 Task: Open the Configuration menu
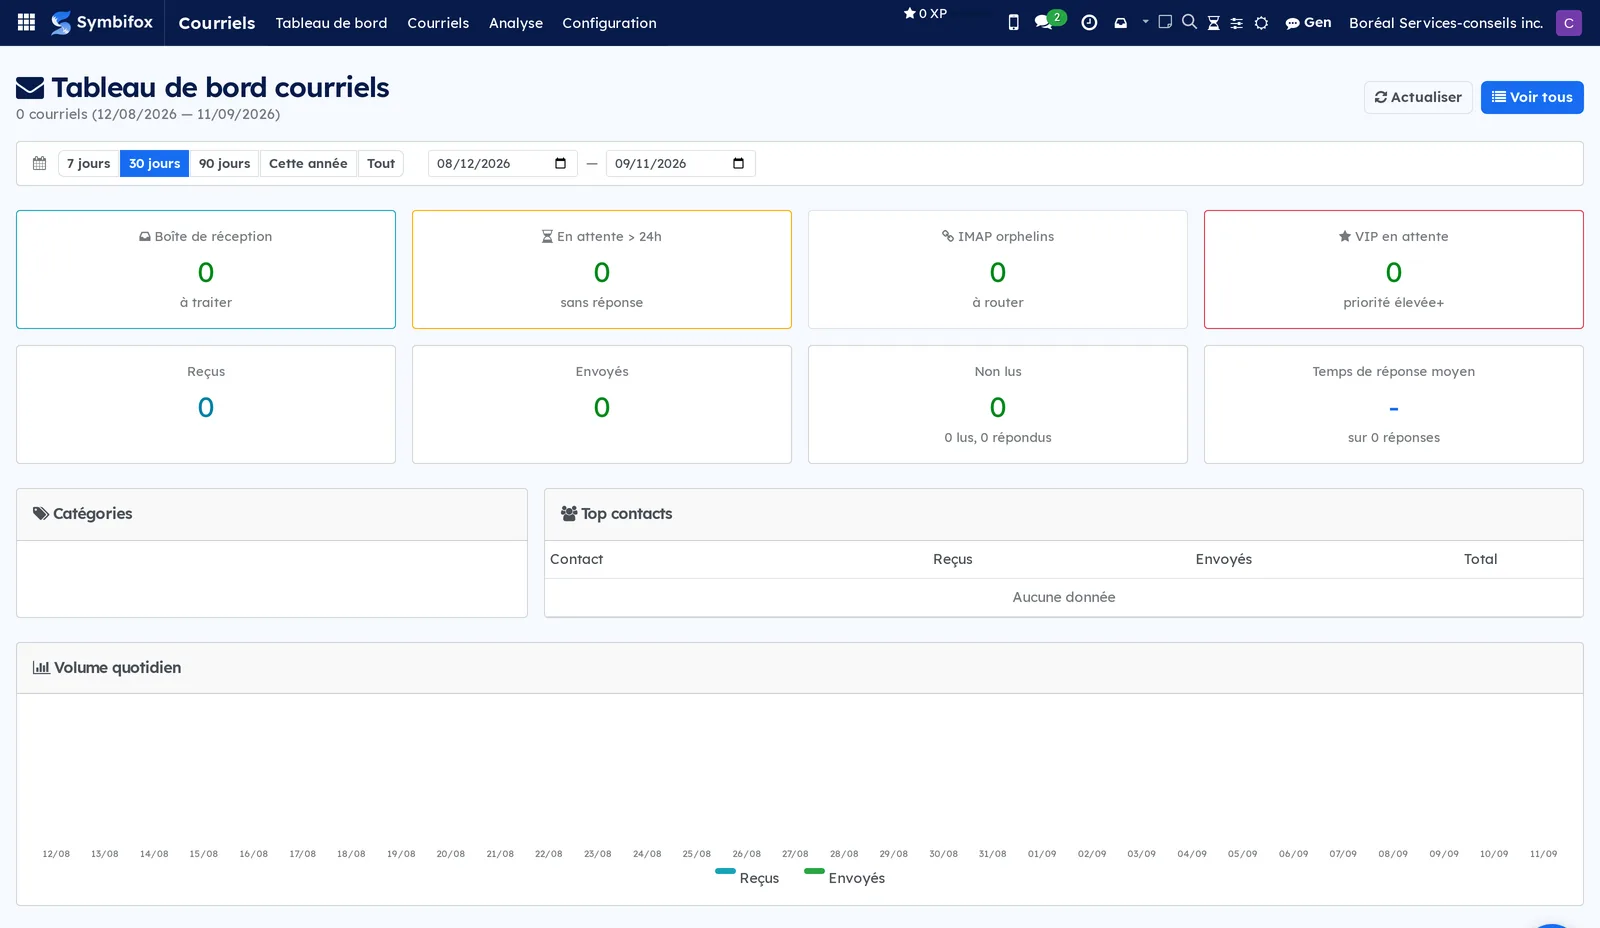pos(609,22)
